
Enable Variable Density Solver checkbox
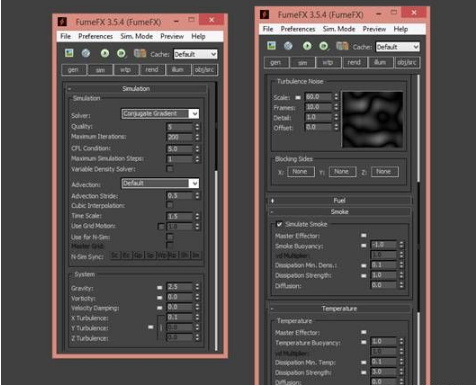(170, 169)
